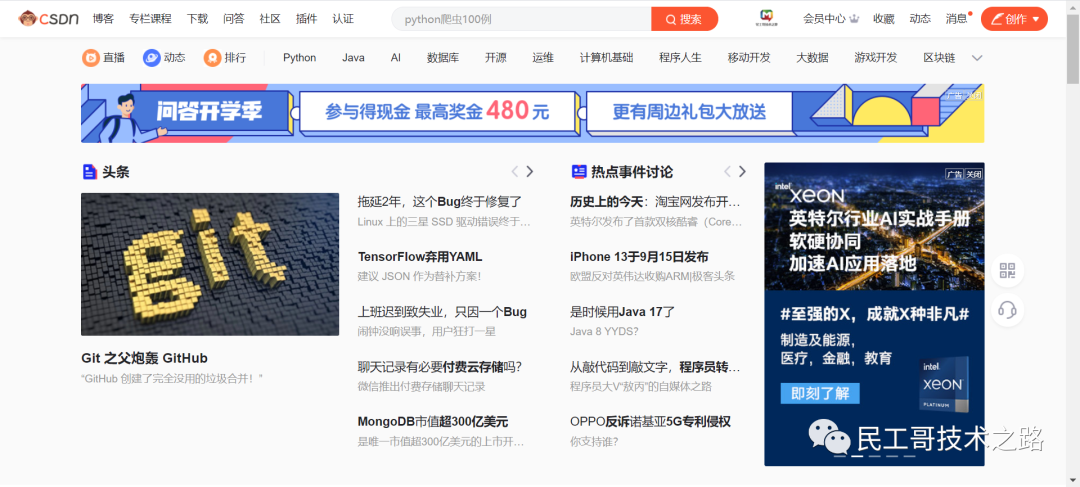Click the search magnifier 搜索 button

(685, 19)
